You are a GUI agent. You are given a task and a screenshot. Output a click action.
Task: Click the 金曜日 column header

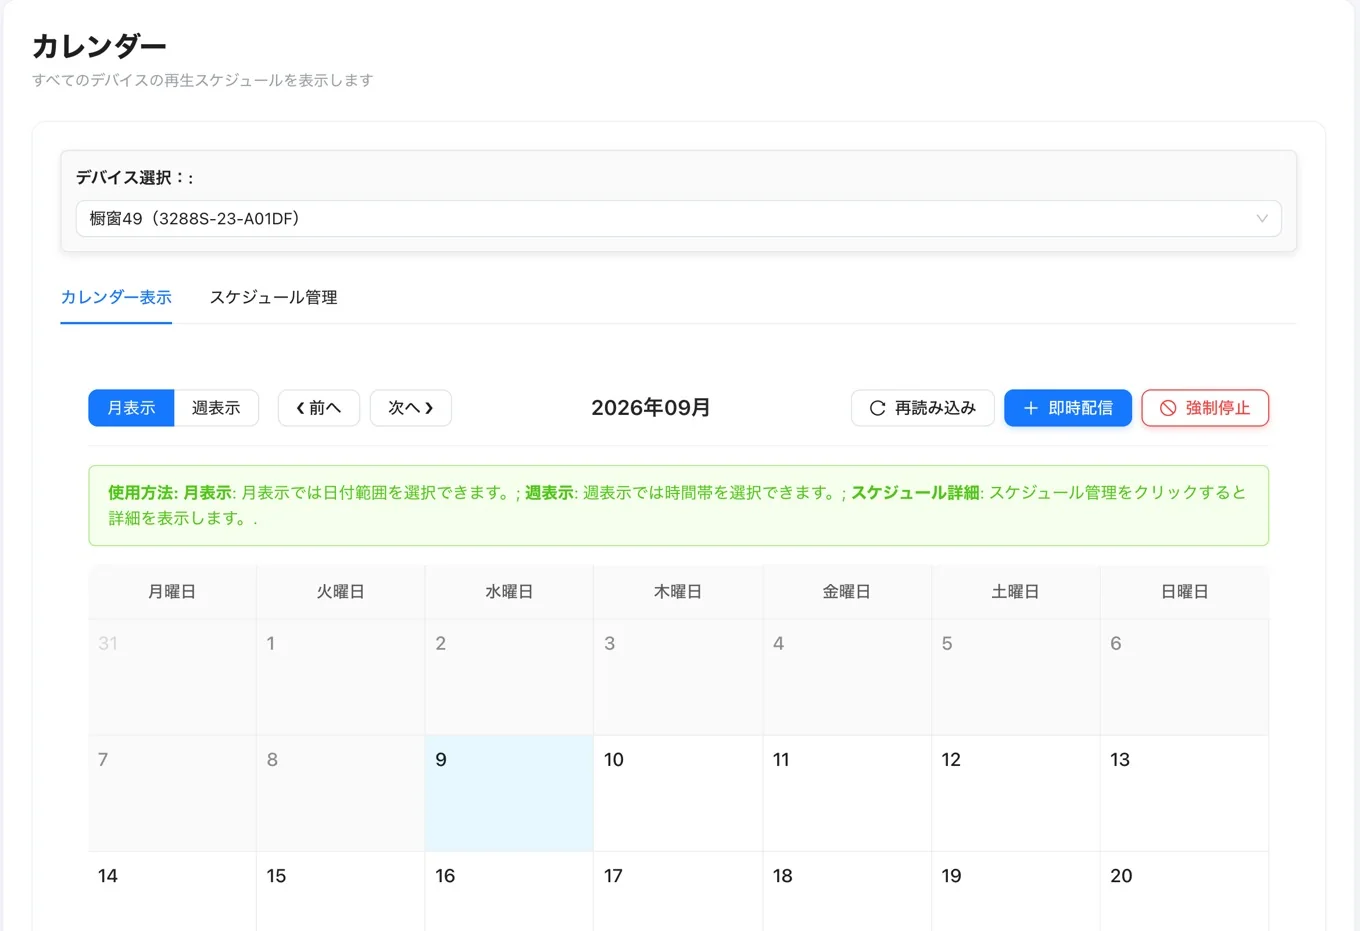(x=847, y=592)
